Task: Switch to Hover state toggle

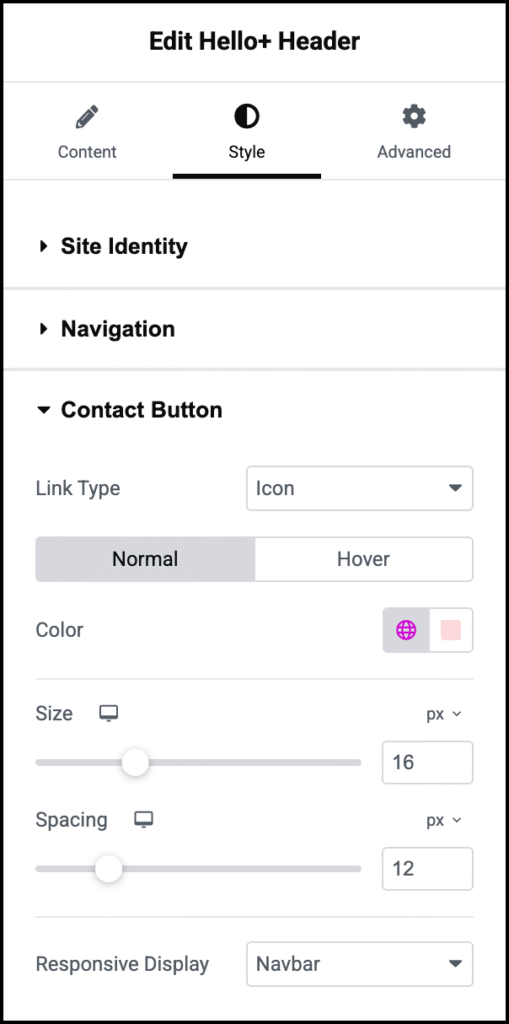Action: (363, 559)
